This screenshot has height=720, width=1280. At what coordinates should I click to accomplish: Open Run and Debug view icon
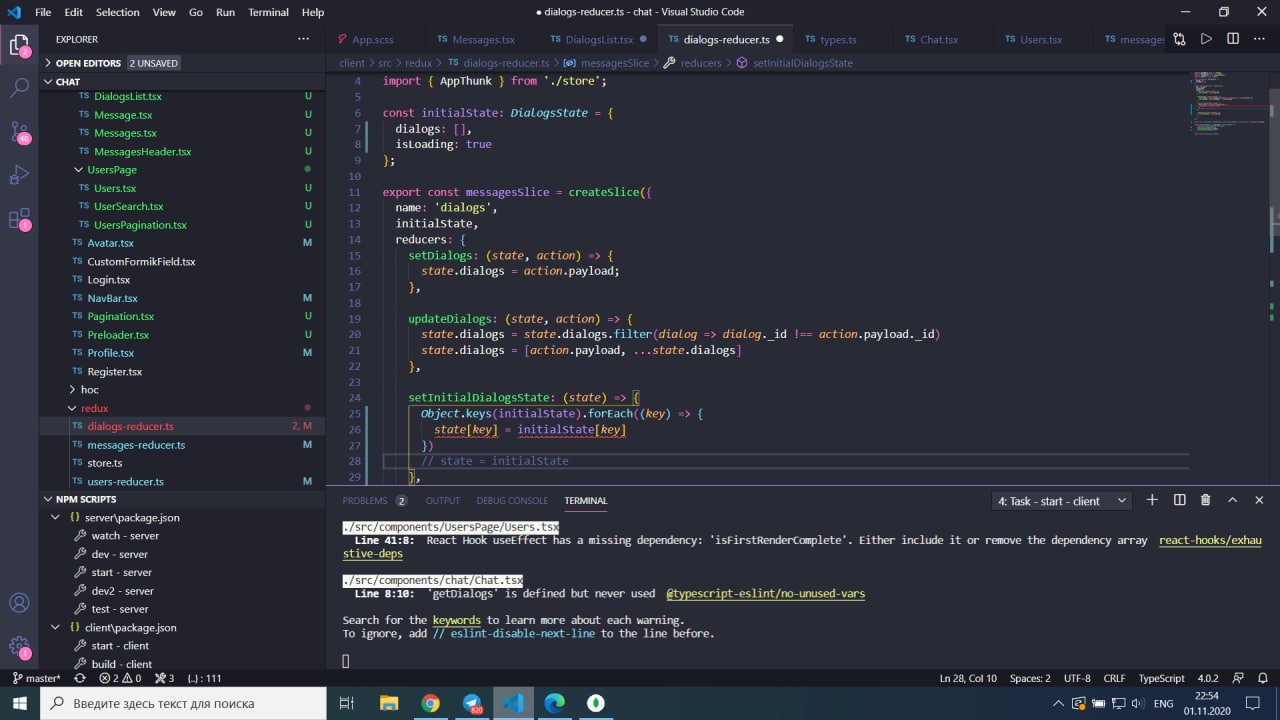tap(19, 176)
